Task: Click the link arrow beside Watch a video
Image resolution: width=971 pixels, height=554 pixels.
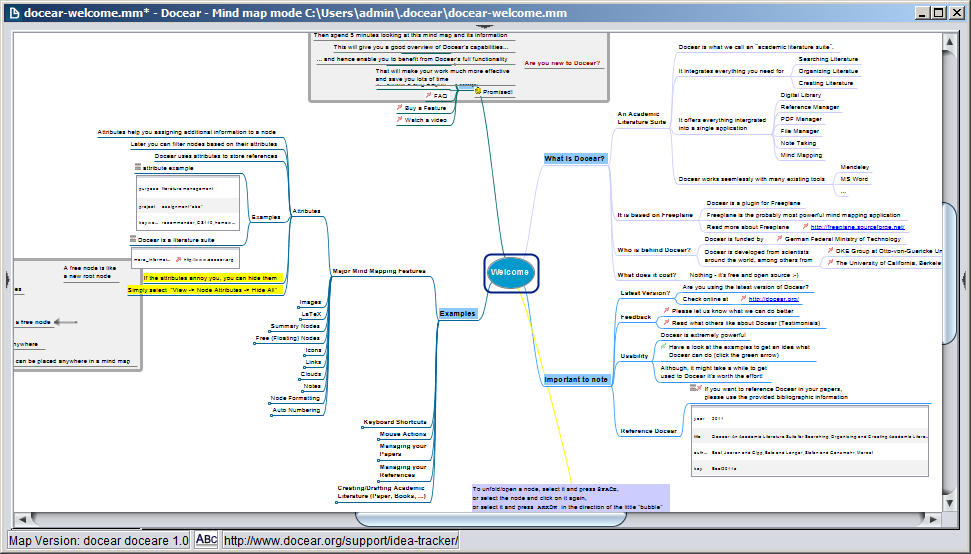Action: point(400,119)
